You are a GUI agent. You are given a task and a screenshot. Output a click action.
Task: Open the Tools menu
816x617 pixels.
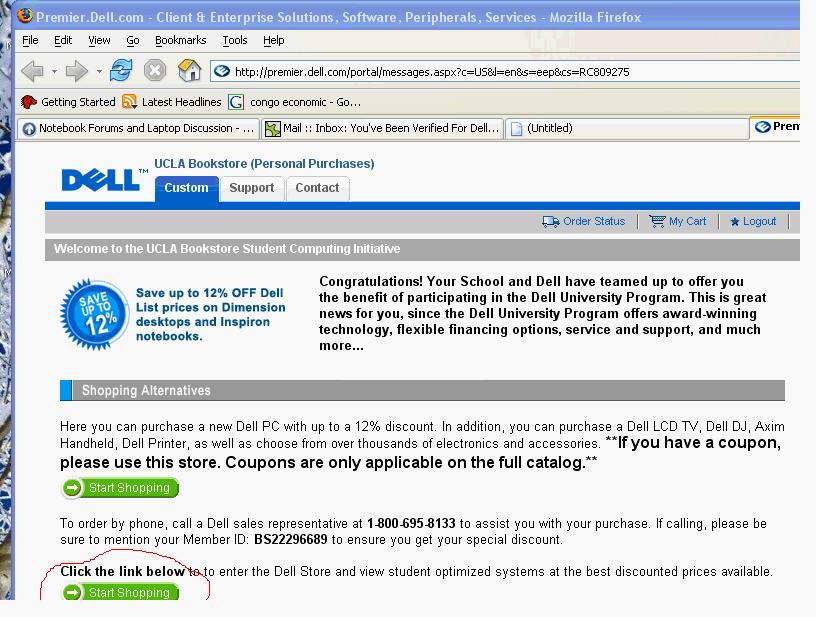pos(235,40)
